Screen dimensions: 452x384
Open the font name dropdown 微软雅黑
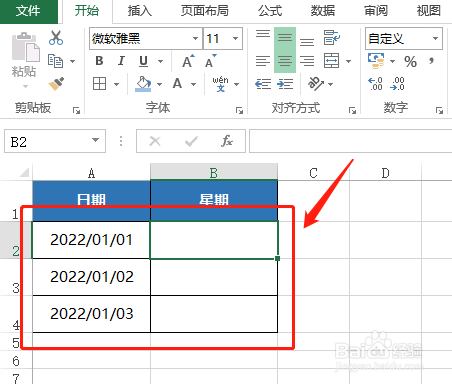coord(196,38)
